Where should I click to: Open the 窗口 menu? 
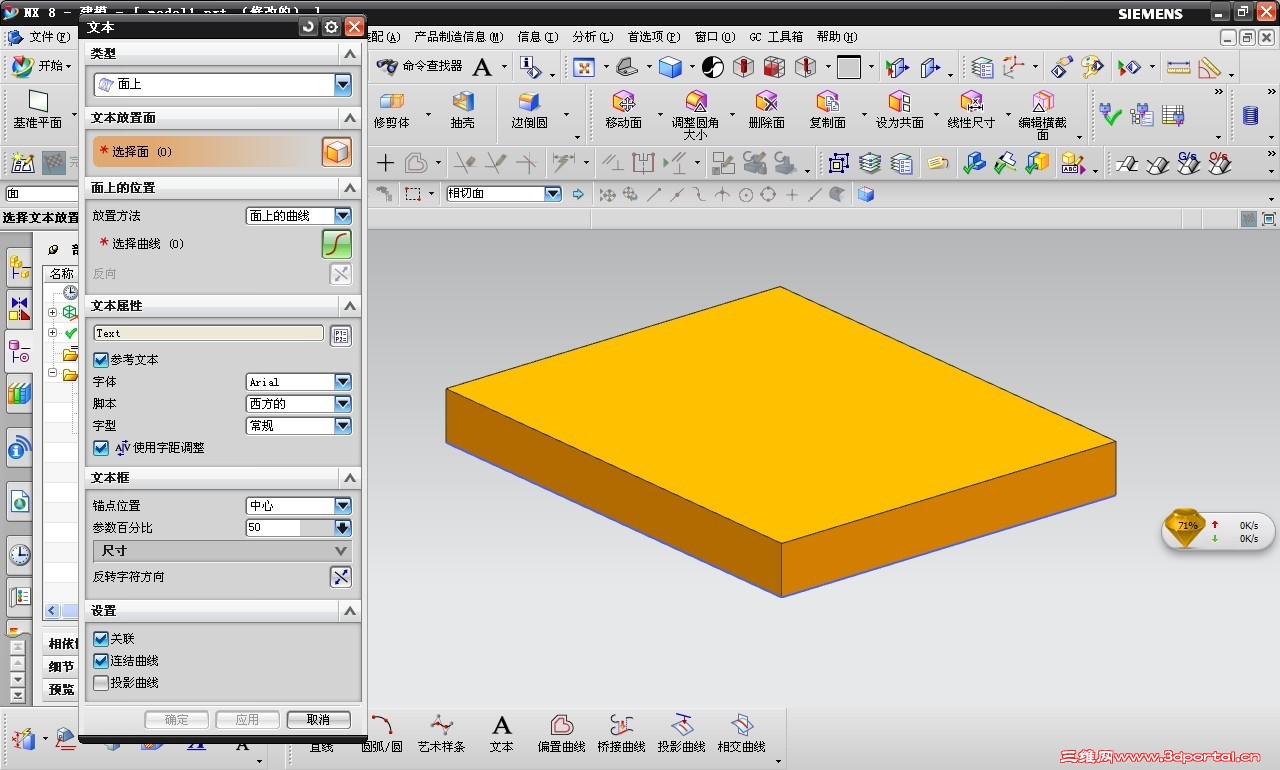pyautogui.click(x=715, y=37)
